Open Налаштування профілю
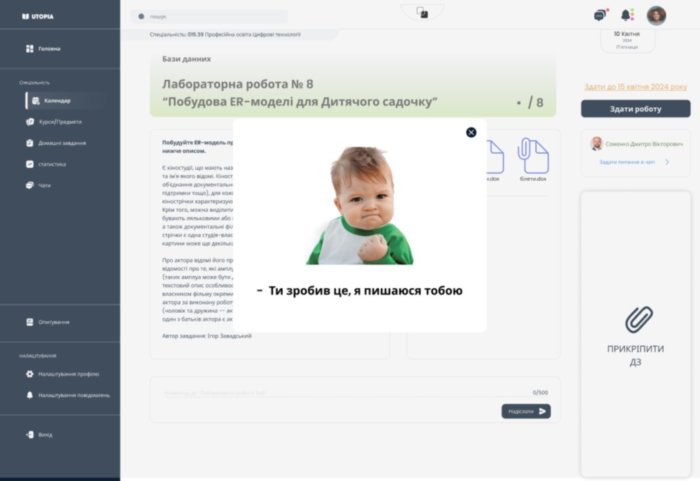 tap(66, 374)
